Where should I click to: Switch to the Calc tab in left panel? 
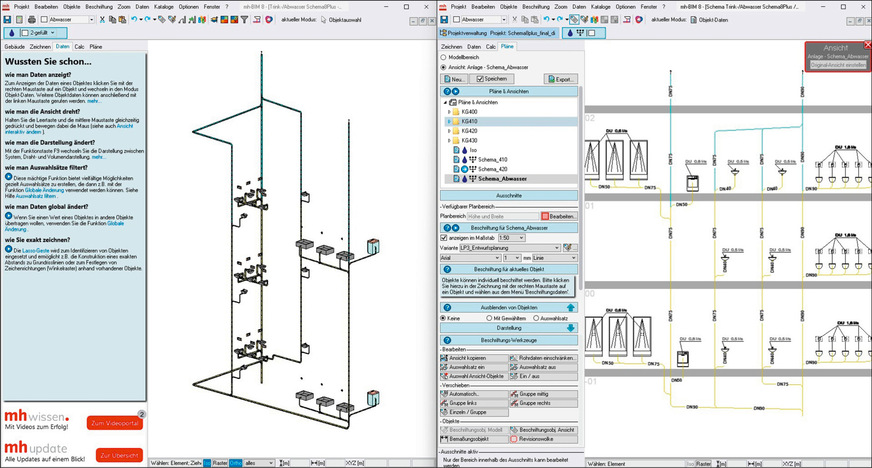coord(77,46)
